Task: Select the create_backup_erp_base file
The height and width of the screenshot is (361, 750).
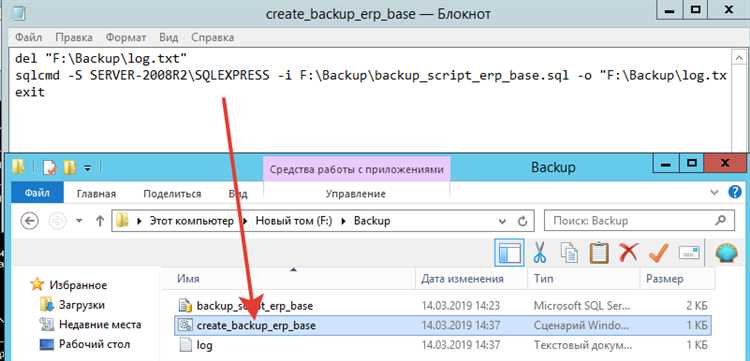Action: click(x=442, y=325)
